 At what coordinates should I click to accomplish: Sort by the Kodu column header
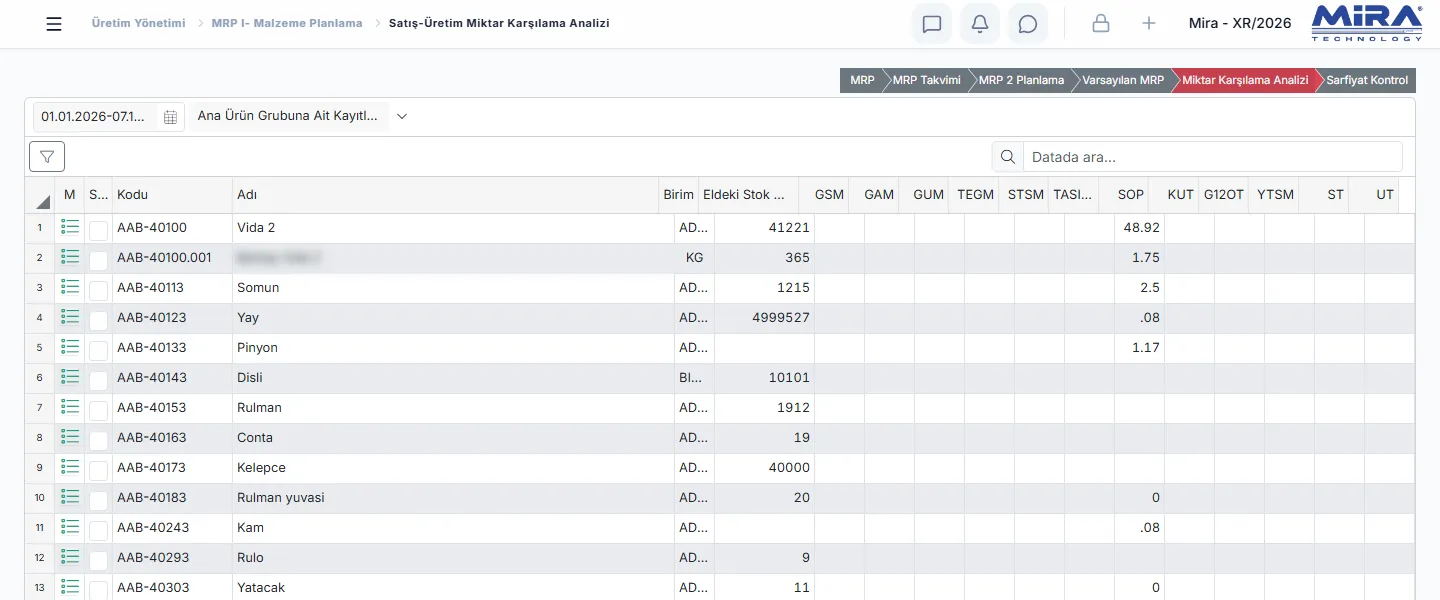pos(172,195)
